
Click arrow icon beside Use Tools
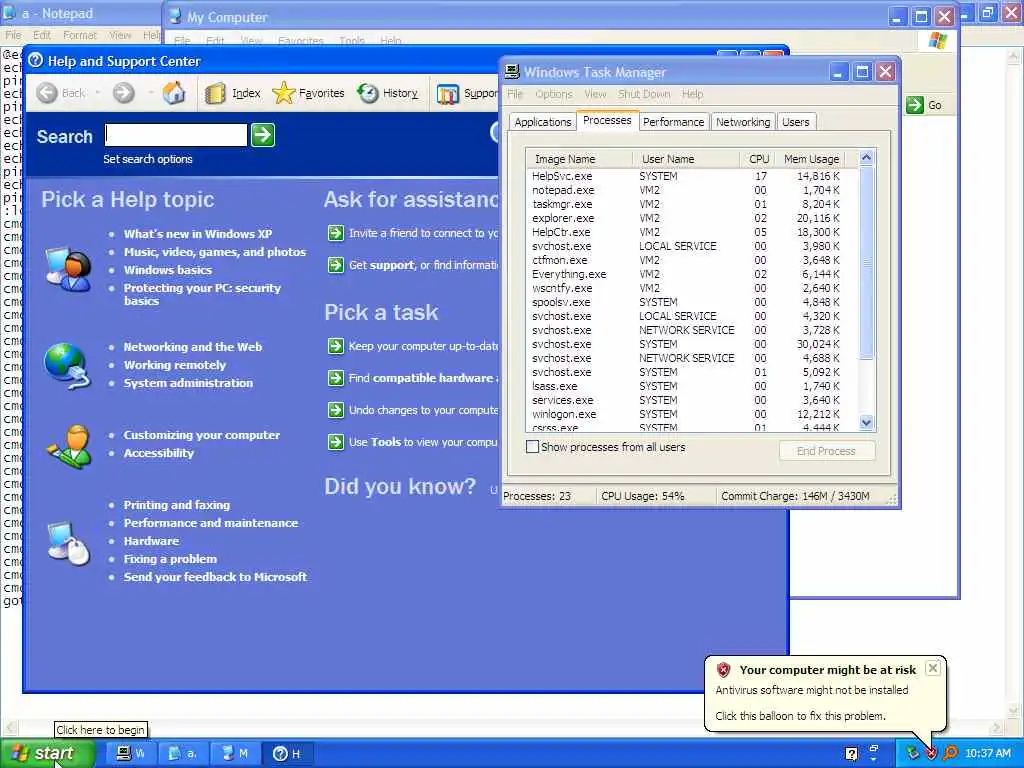tap(336, 442)
